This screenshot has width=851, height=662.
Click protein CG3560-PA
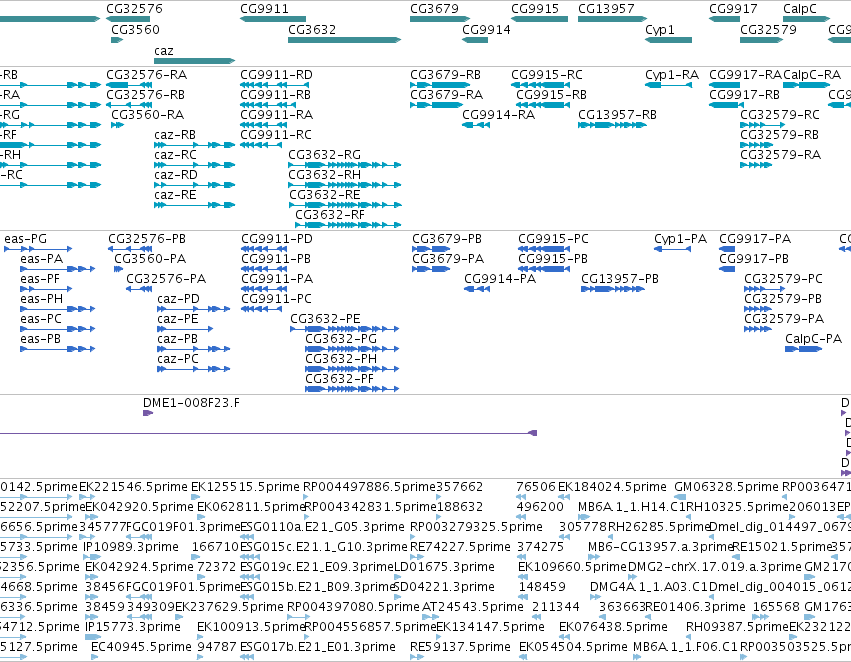[118, 269]
